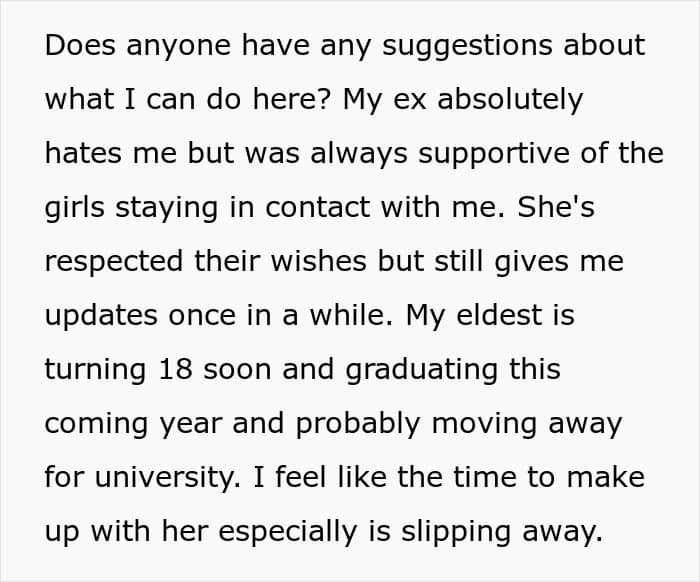Image resolution: width=700 pixels, height=582 pixels.
Task: Click the word 'suggestions' in first line
Action: [x=467, y=46]
